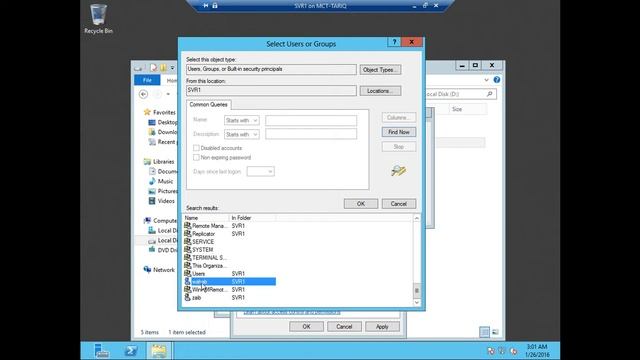
Task: Toggle the Disabled accounts checkbox
Action: click(196, 148)
